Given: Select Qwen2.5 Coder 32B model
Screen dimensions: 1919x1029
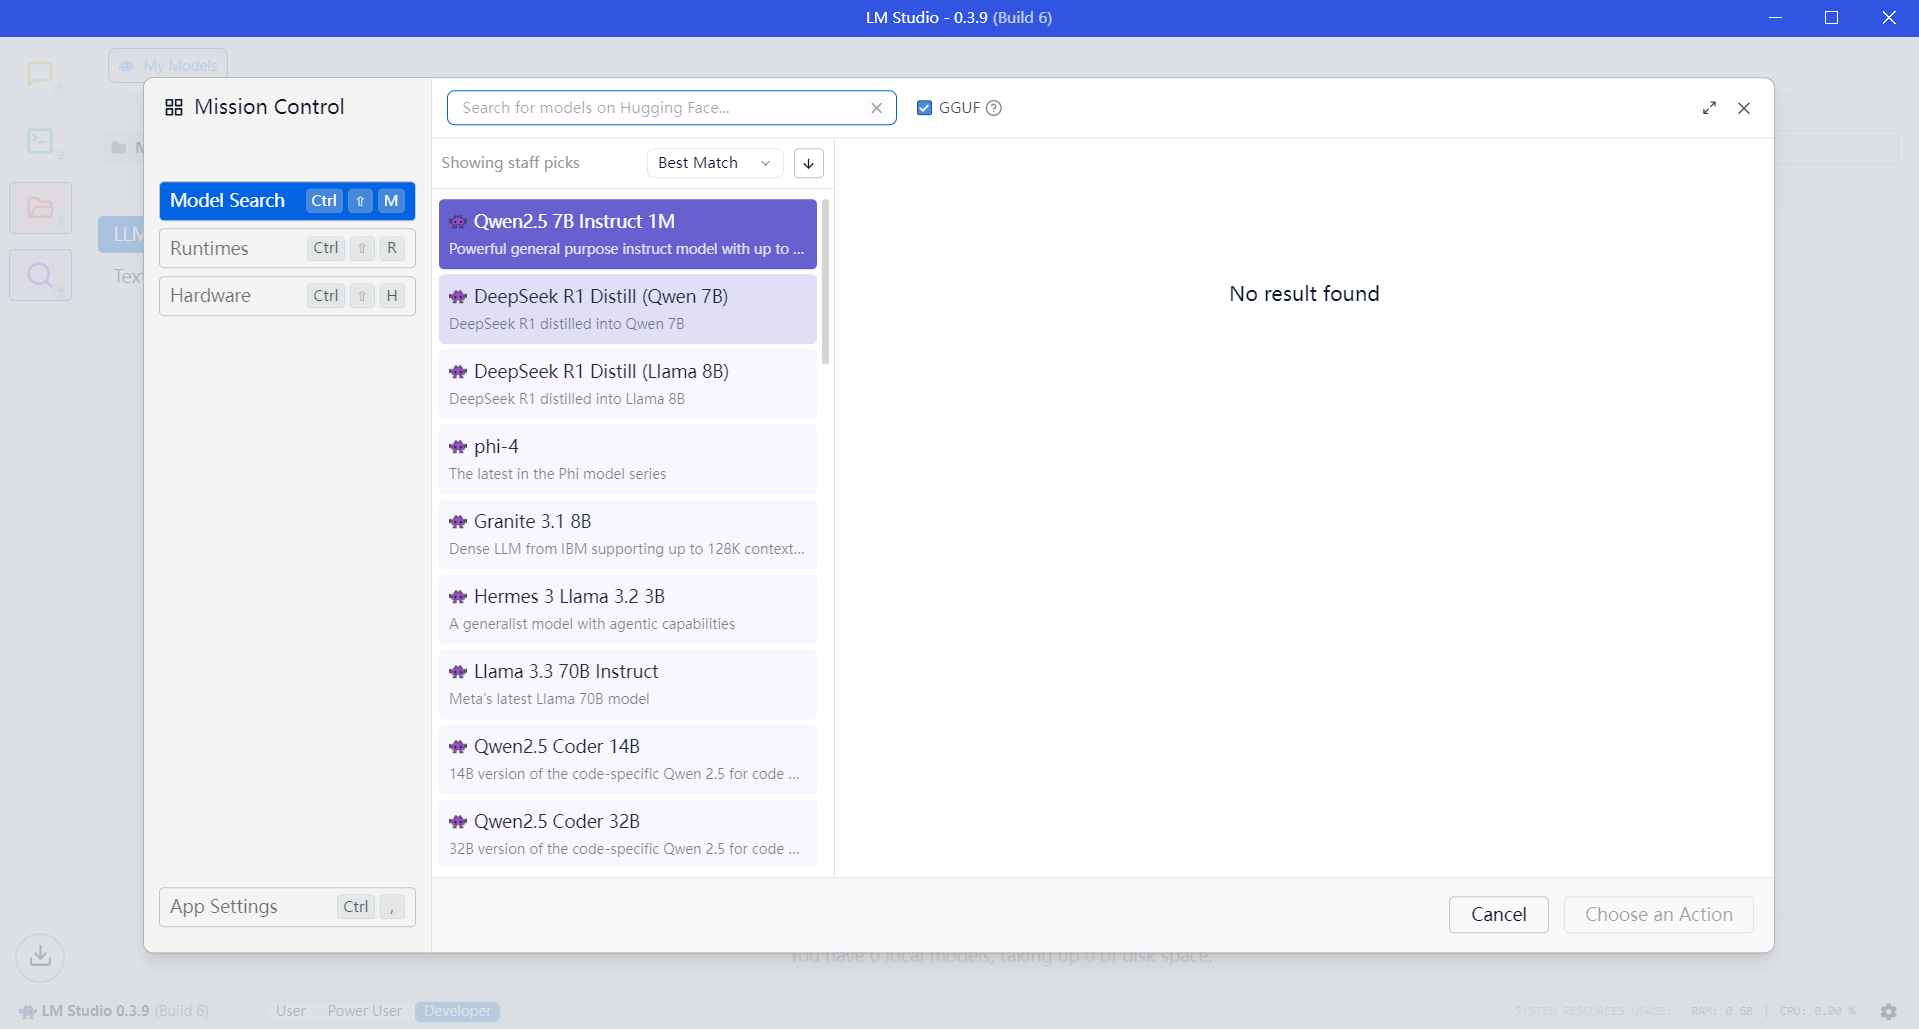Looking at the screenshot, I should click(628, 832).
